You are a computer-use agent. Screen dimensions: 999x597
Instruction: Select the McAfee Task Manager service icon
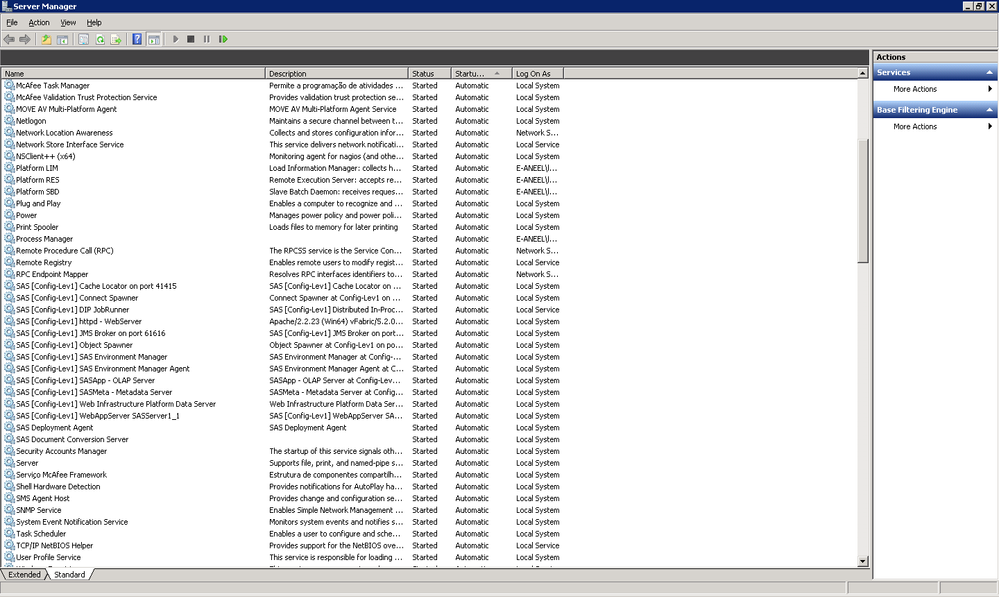[x=9, y=85]
